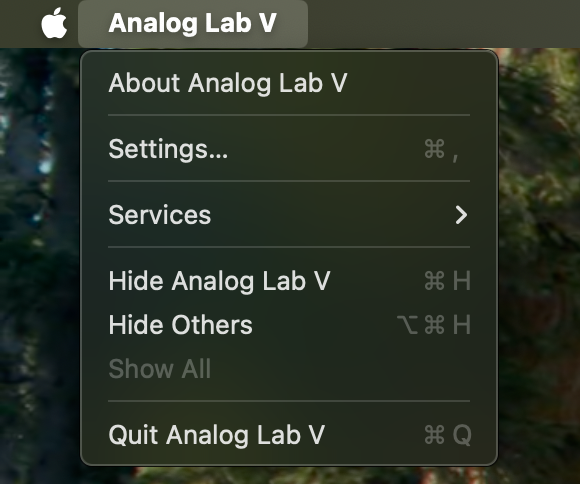Choose Hide Others from the menu
The width and height of the screenshot is (580, 484).
click(289, 325)
